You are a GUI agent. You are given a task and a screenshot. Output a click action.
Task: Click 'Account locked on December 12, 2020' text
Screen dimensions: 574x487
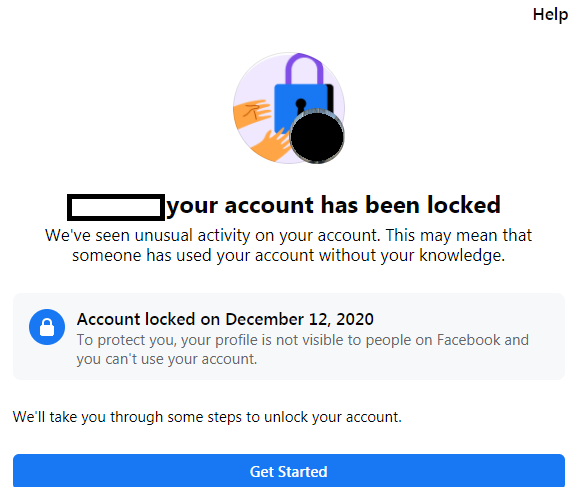tap(225, 319)
